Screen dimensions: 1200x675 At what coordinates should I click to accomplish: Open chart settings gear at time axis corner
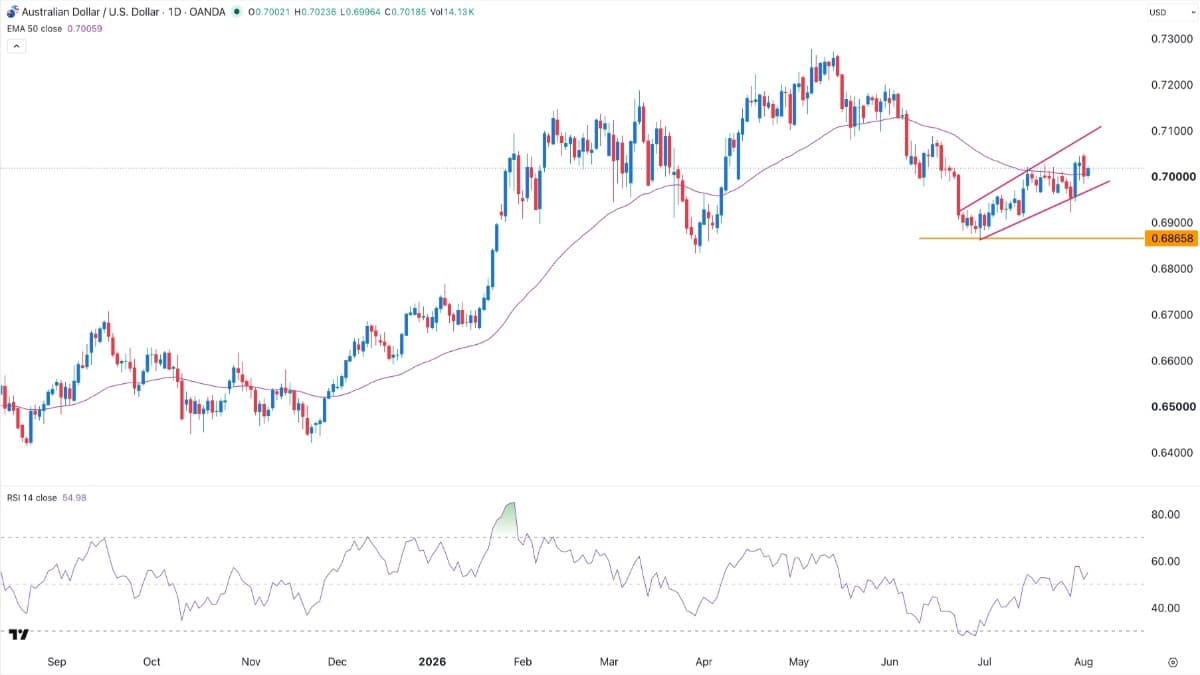1172,662
